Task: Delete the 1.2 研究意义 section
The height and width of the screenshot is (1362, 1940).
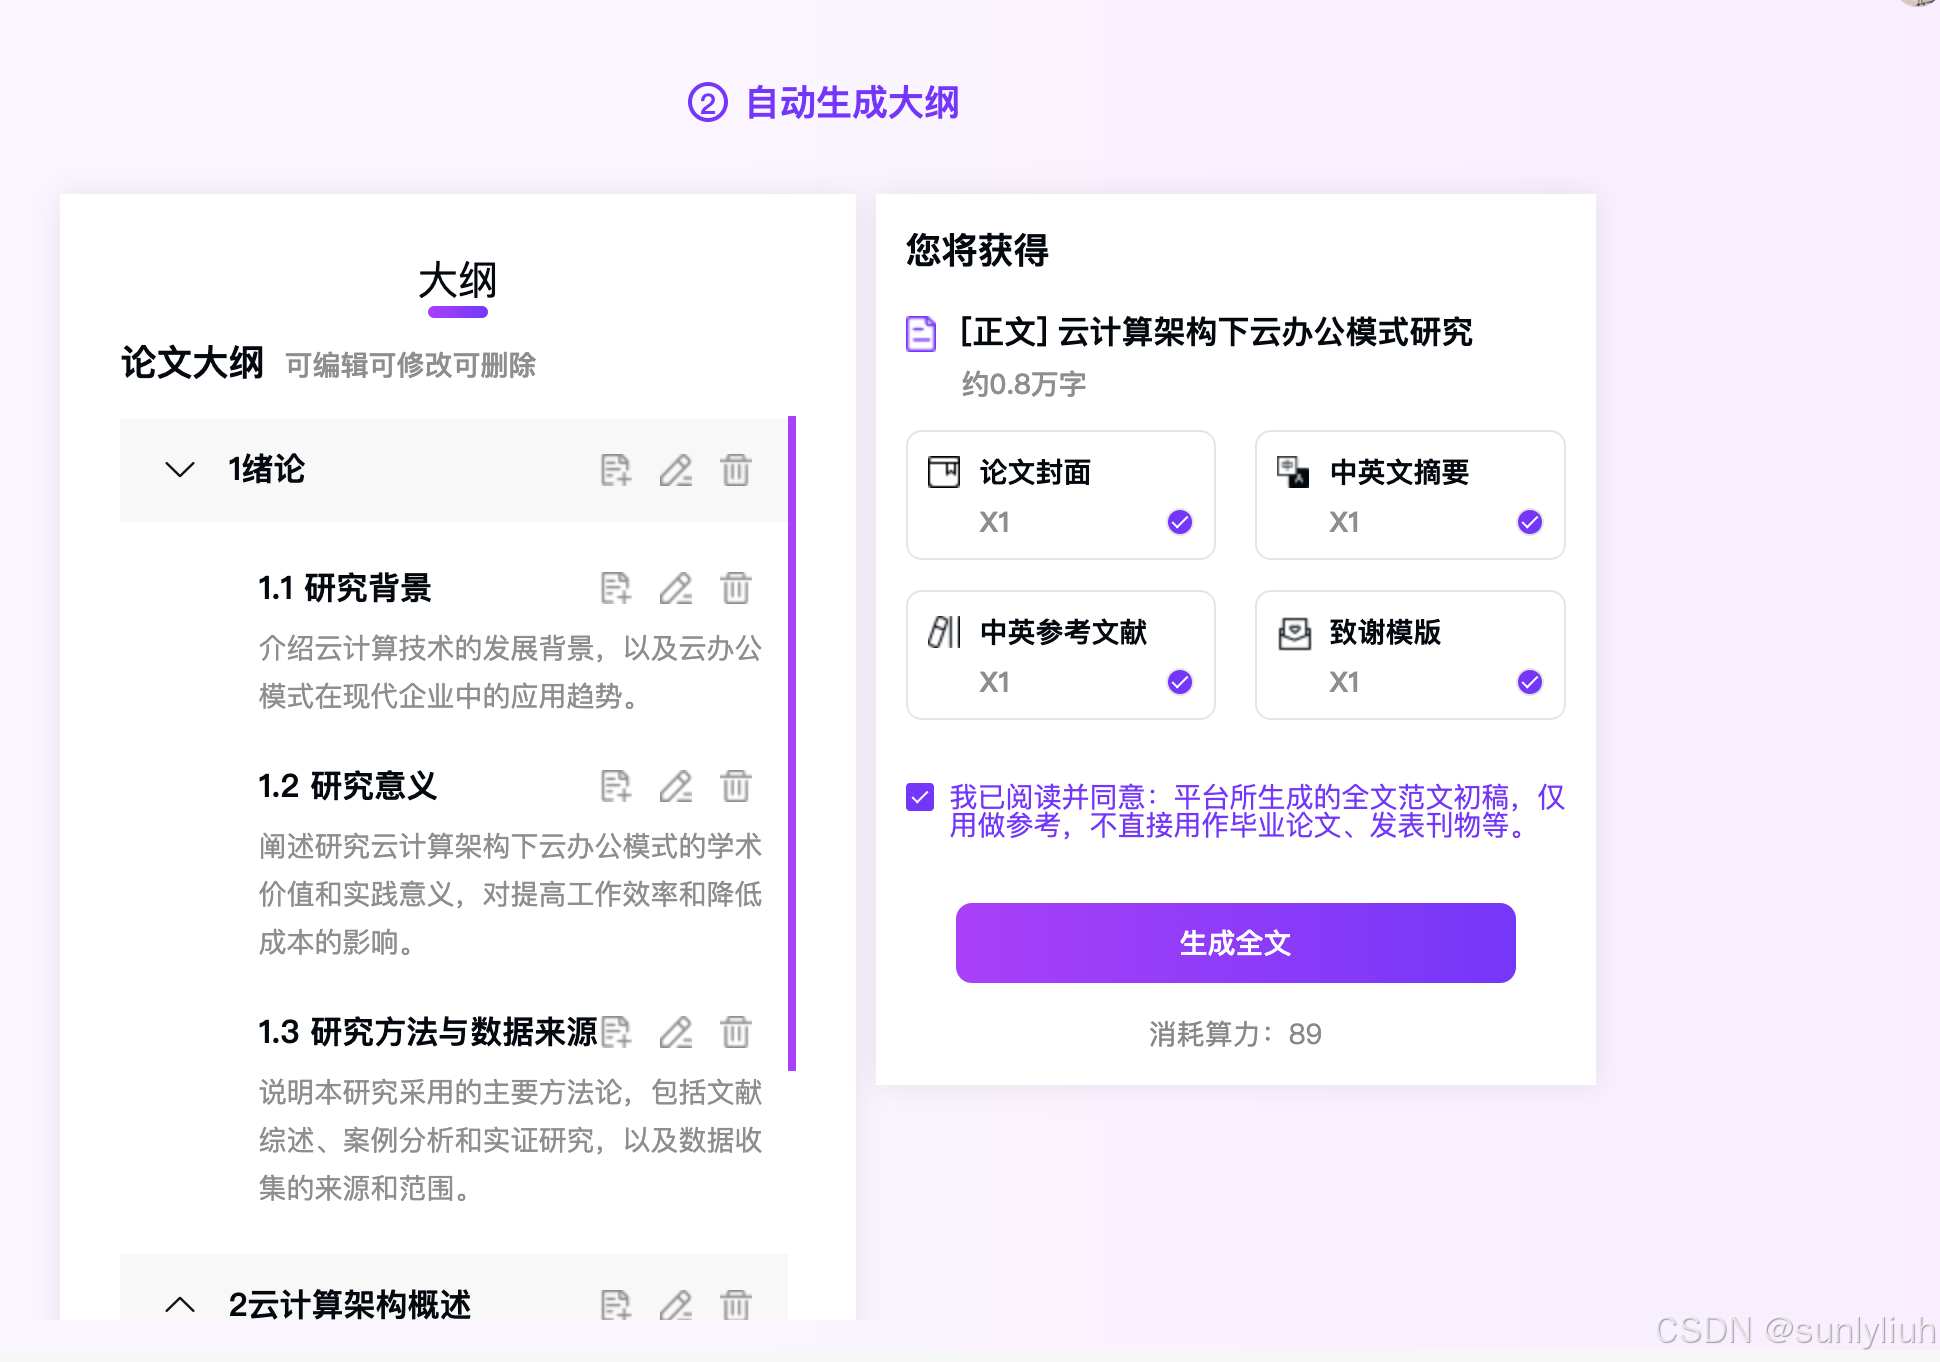Action: [736, 786]
